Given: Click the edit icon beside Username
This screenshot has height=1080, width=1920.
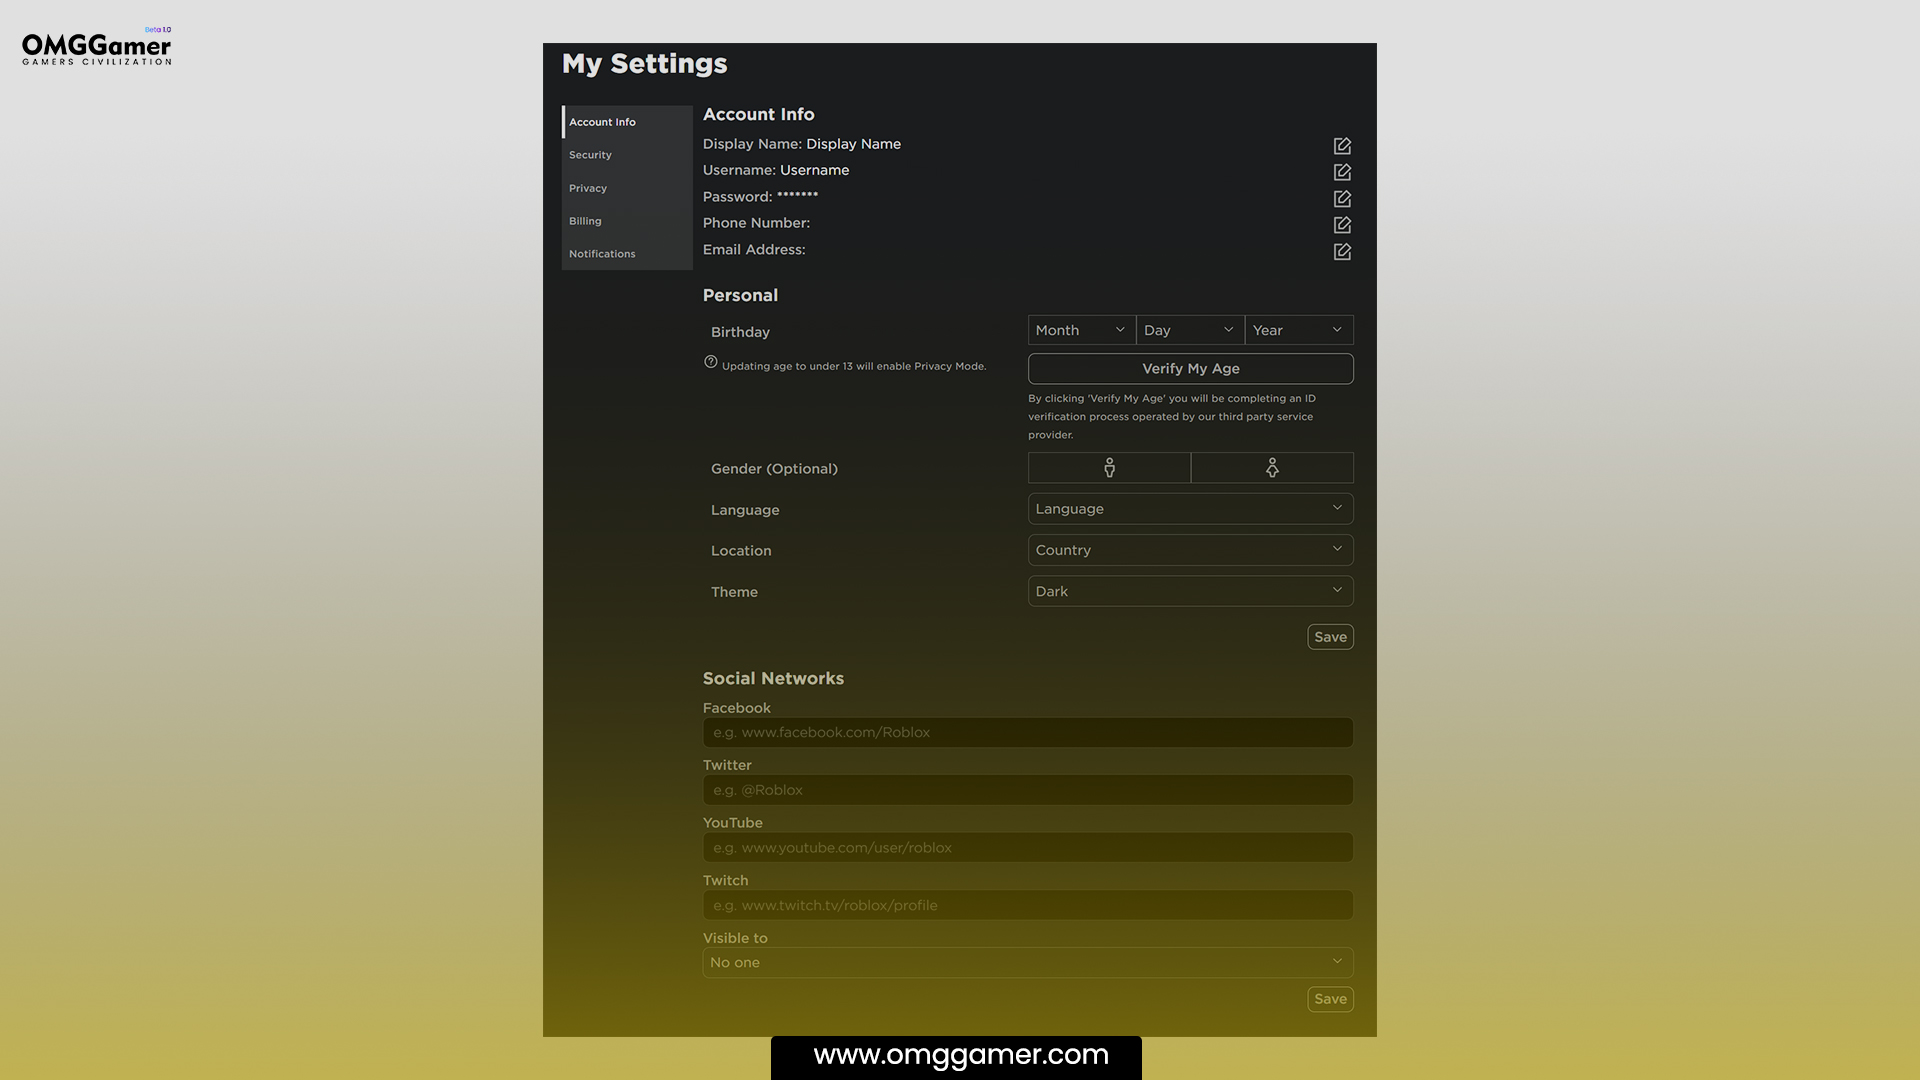Looking at the screenshot, I should [x=1342, y=172].
